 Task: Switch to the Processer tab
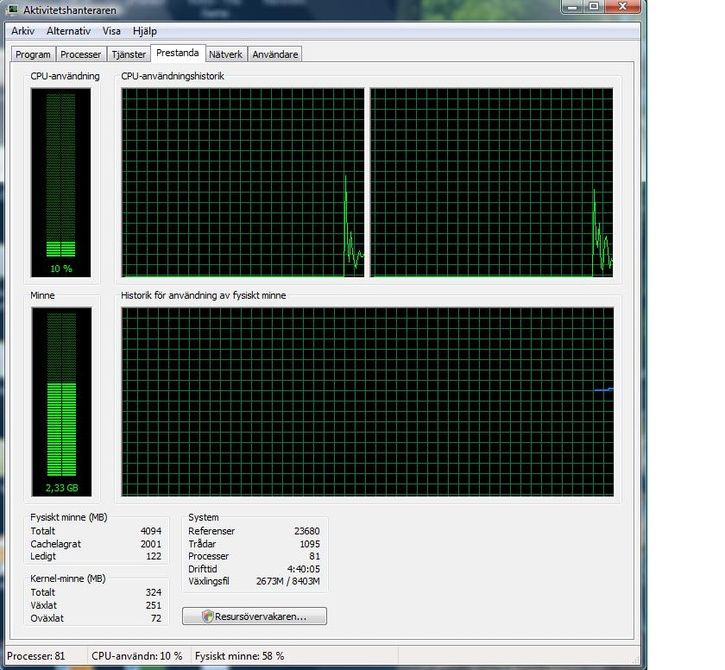point(80,54)
